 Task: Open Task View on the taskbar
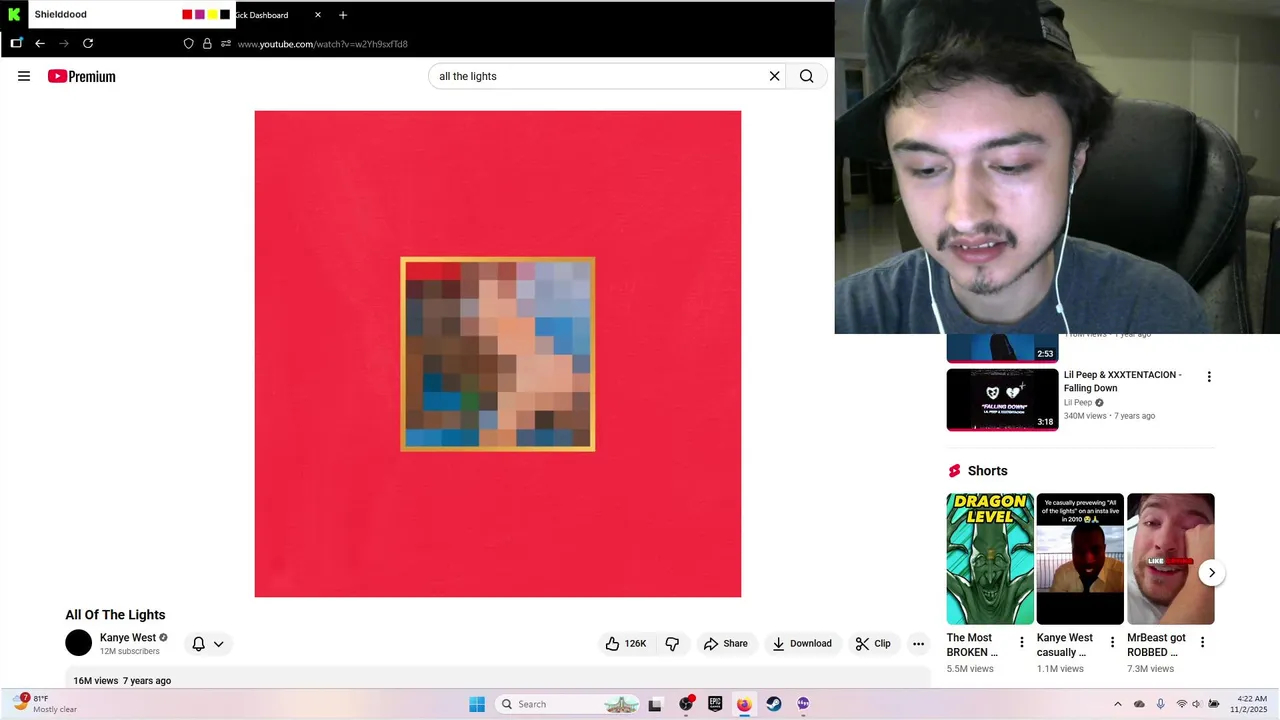[655, 704]
